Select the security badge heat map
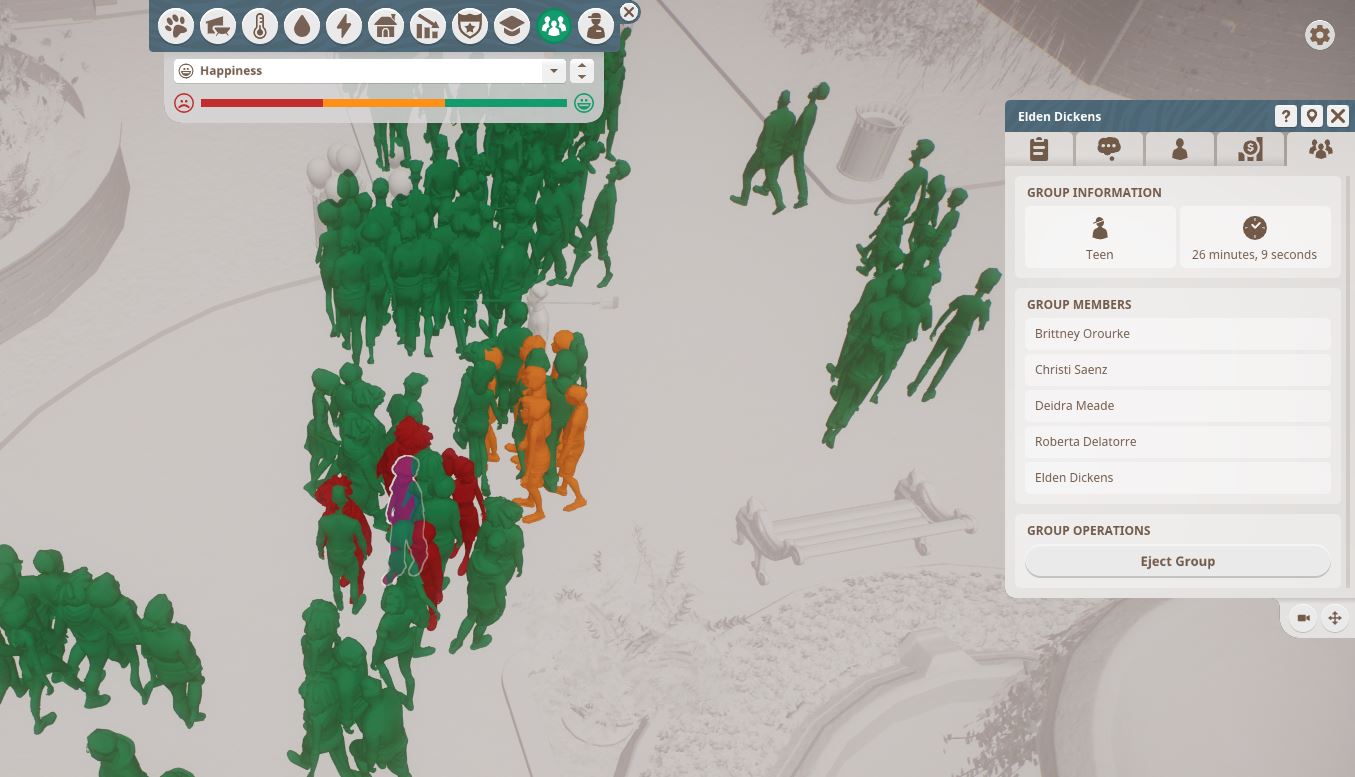1355x777 pixels. point(470,26)
